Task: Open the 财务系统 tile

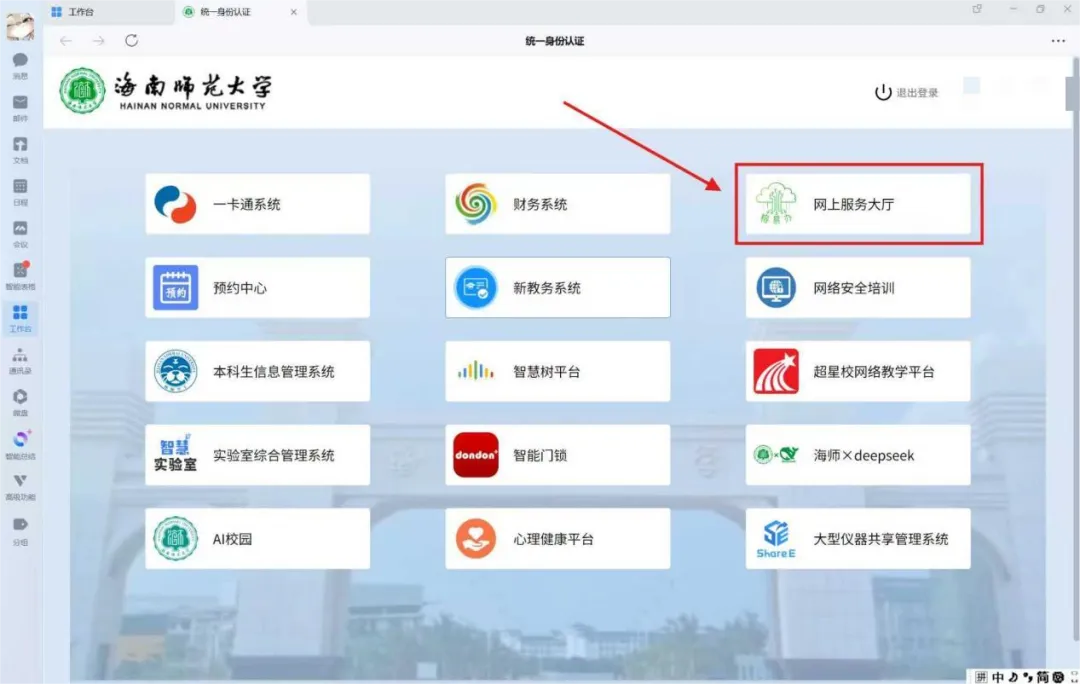Action: (557, 204)
